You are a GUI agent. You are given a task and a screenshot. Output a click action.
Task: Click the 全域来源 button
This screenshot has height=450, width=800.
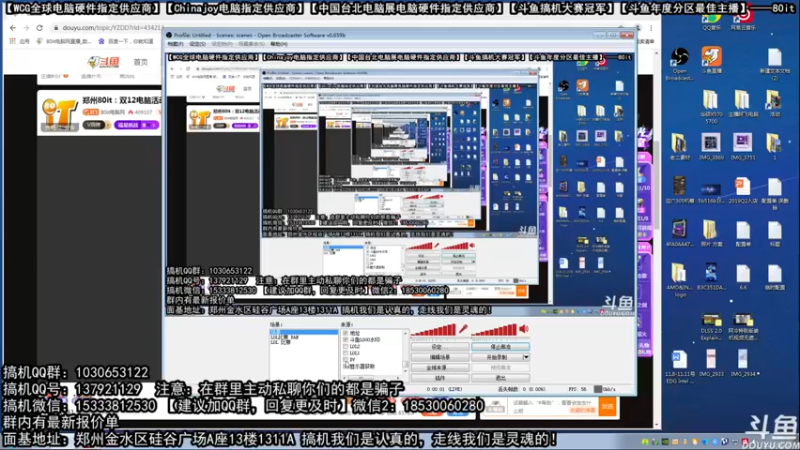(x=440, y=367)
